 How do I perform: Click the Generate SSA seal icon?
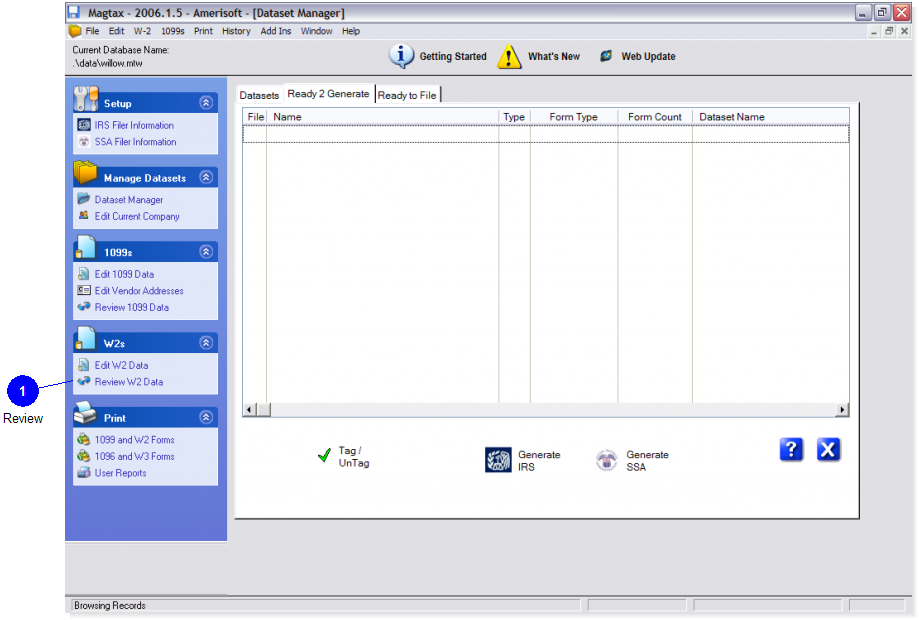click(607, 460)
